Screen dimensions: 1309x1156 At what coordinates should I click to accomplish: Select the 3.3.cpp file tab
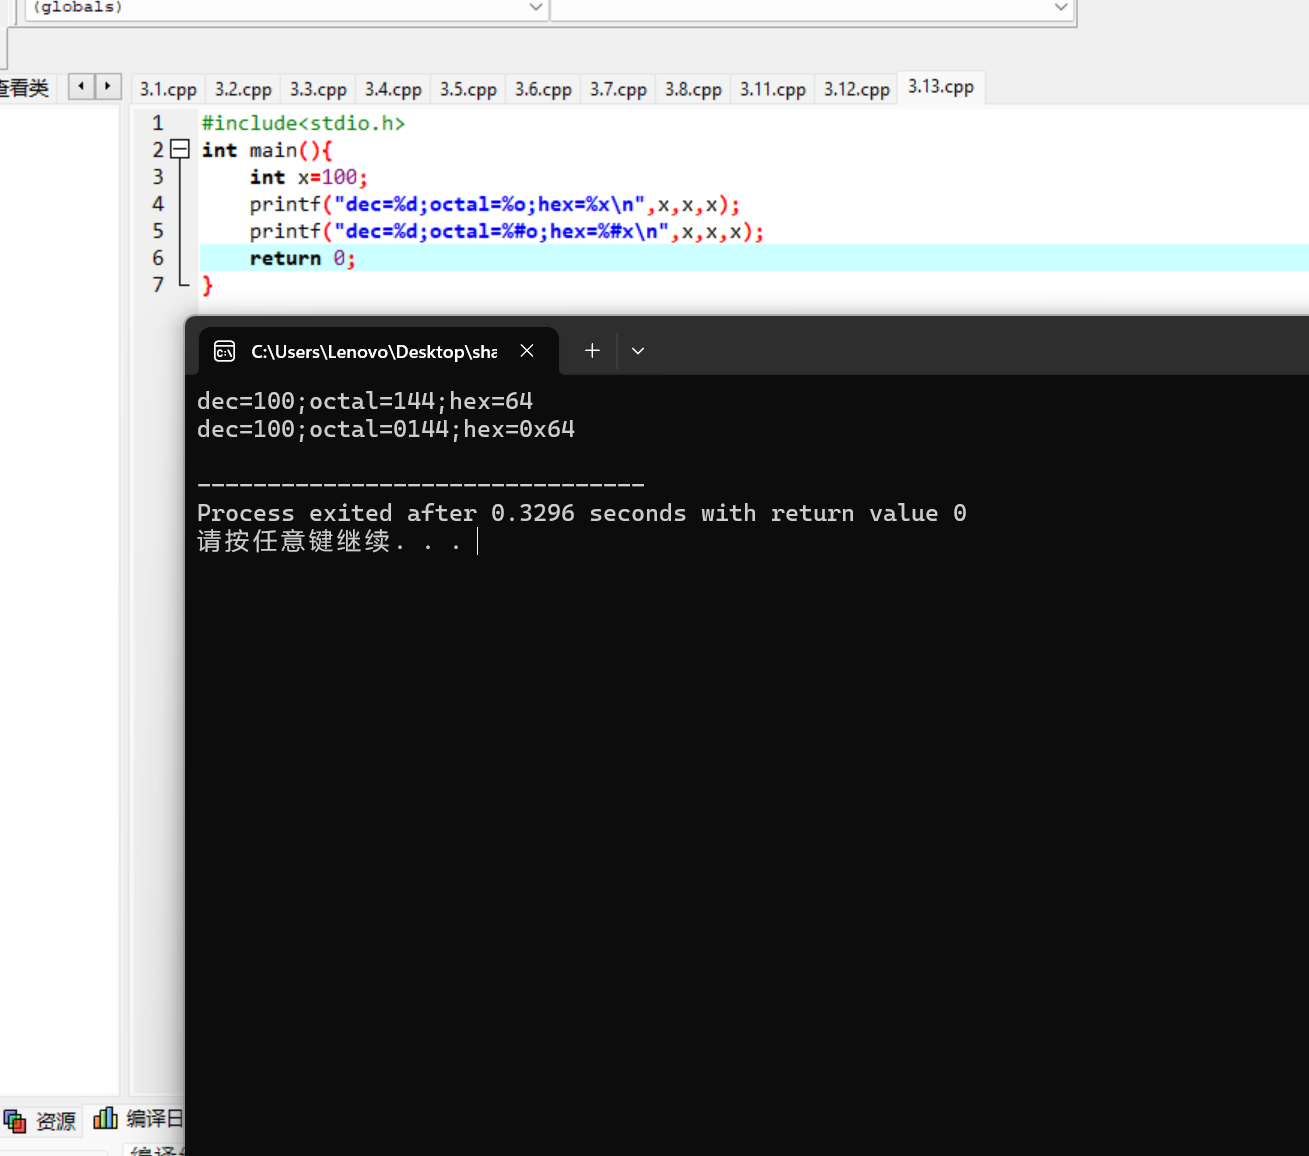pyautogui.click(x=318, y=89)
